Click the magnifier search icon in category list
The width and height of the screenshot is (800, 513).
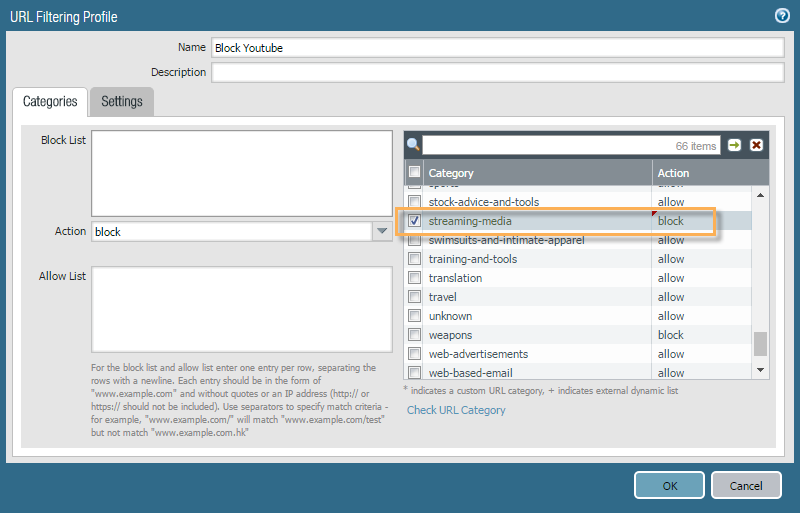413,145
